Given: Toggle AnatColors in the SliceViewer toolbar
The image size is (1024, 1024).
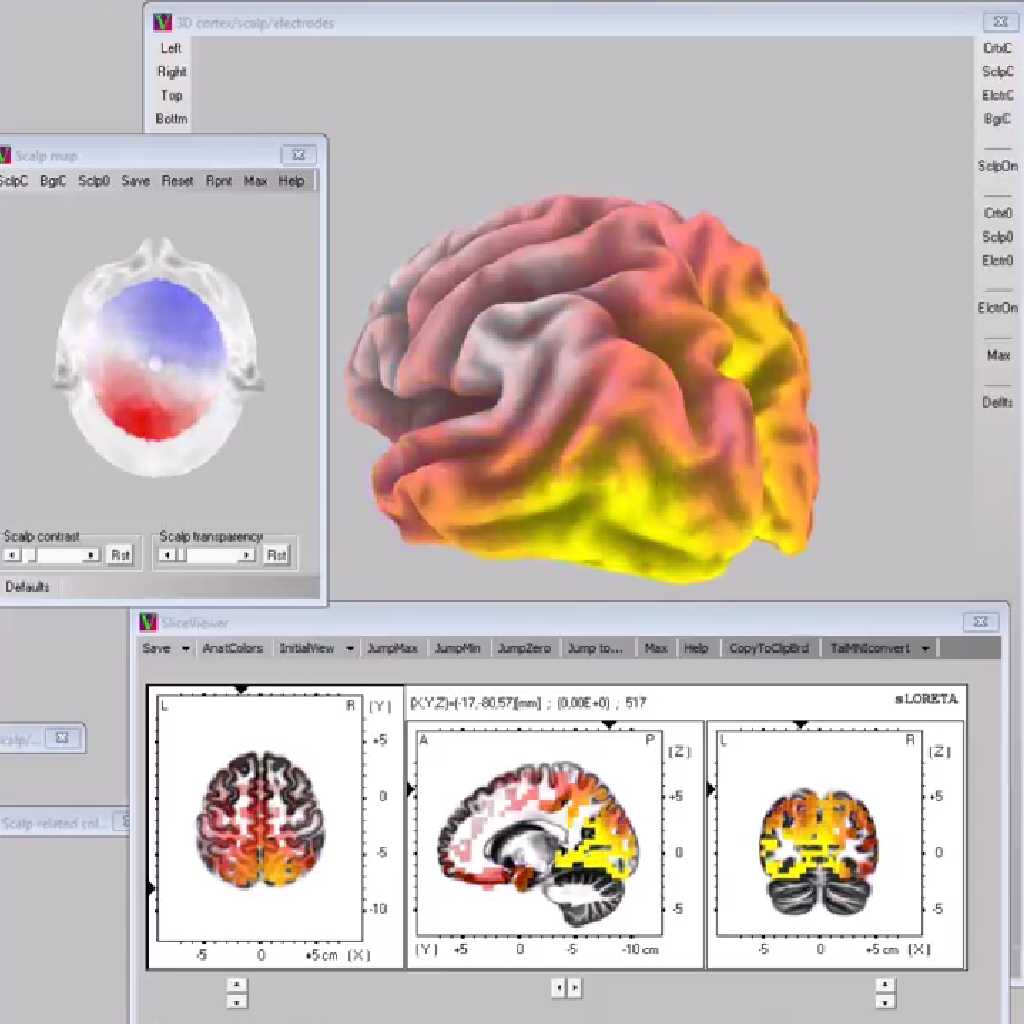Looking at the screenshot, I should (x=233, y=648).
